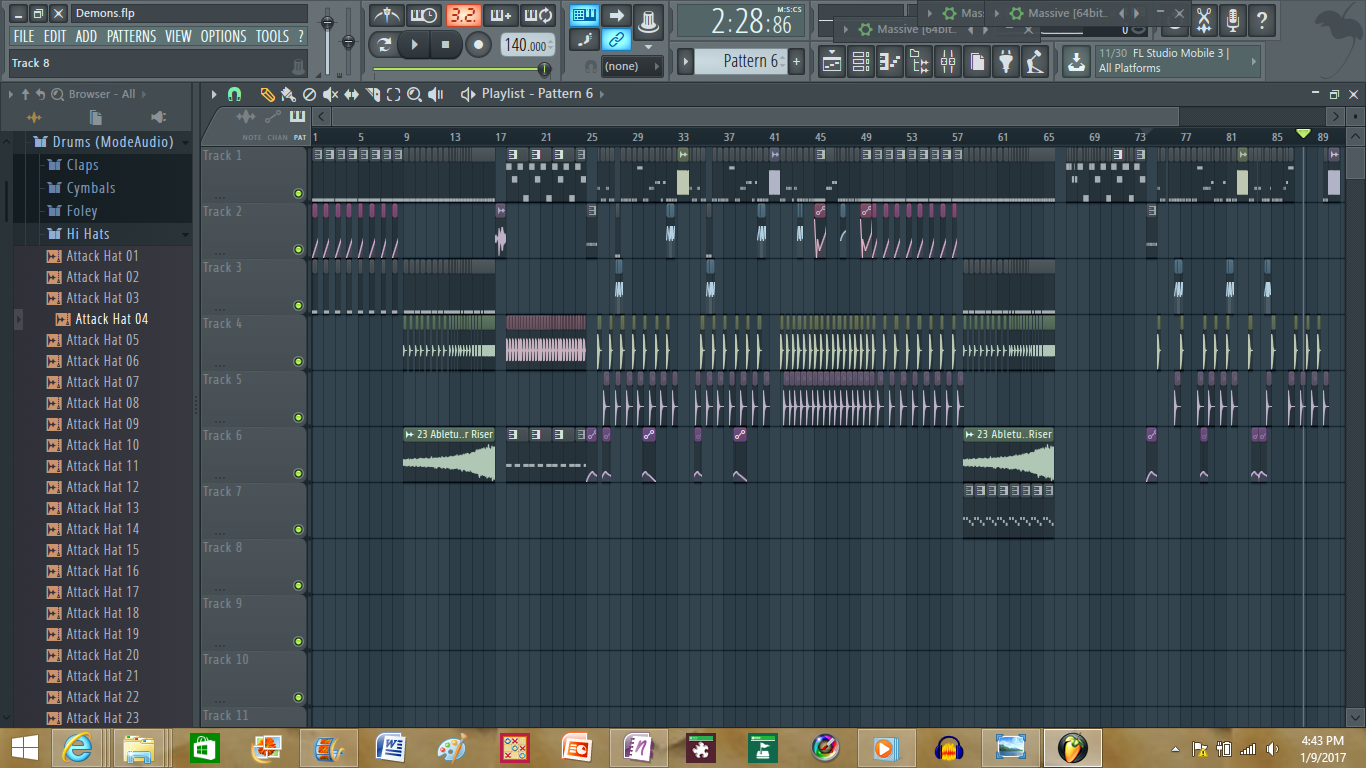Select the Mute tool in playlist toolbar

click(330, 94)
